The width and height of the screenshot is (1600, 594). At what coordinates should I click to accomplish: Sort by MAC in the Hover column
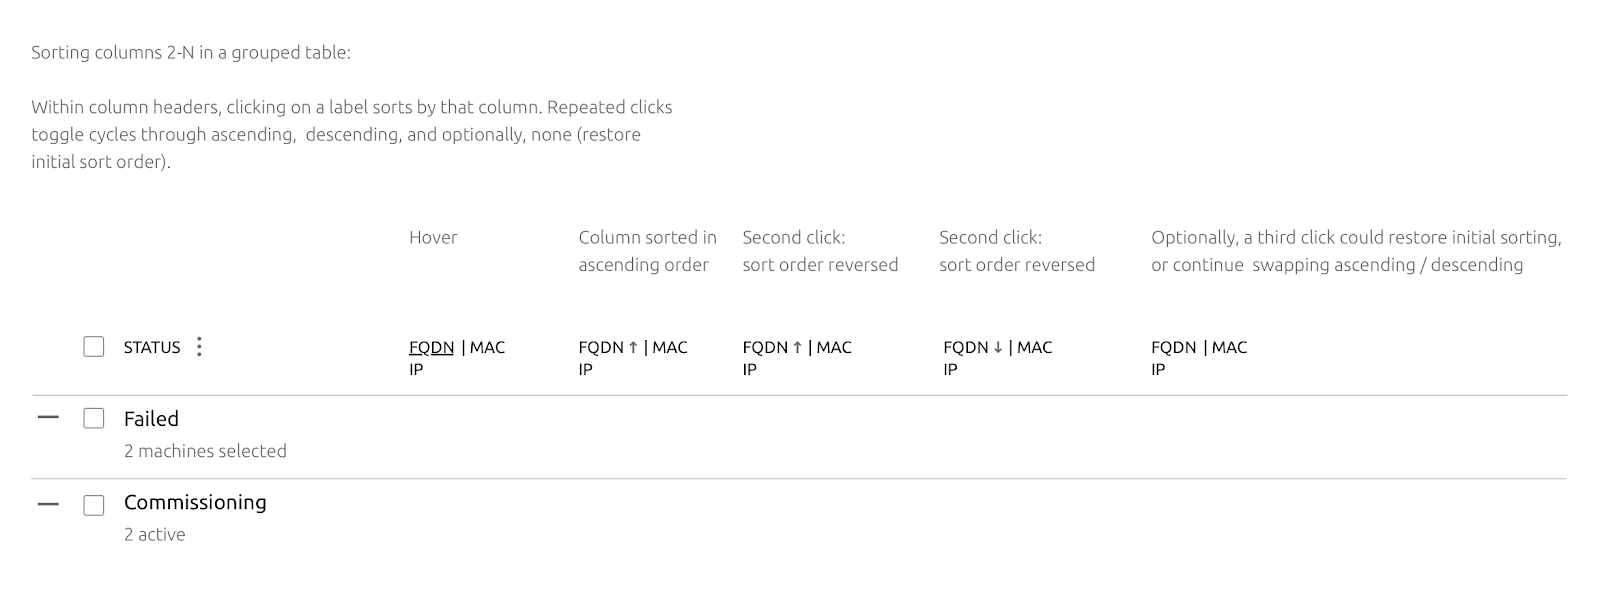tap(487, 347)
